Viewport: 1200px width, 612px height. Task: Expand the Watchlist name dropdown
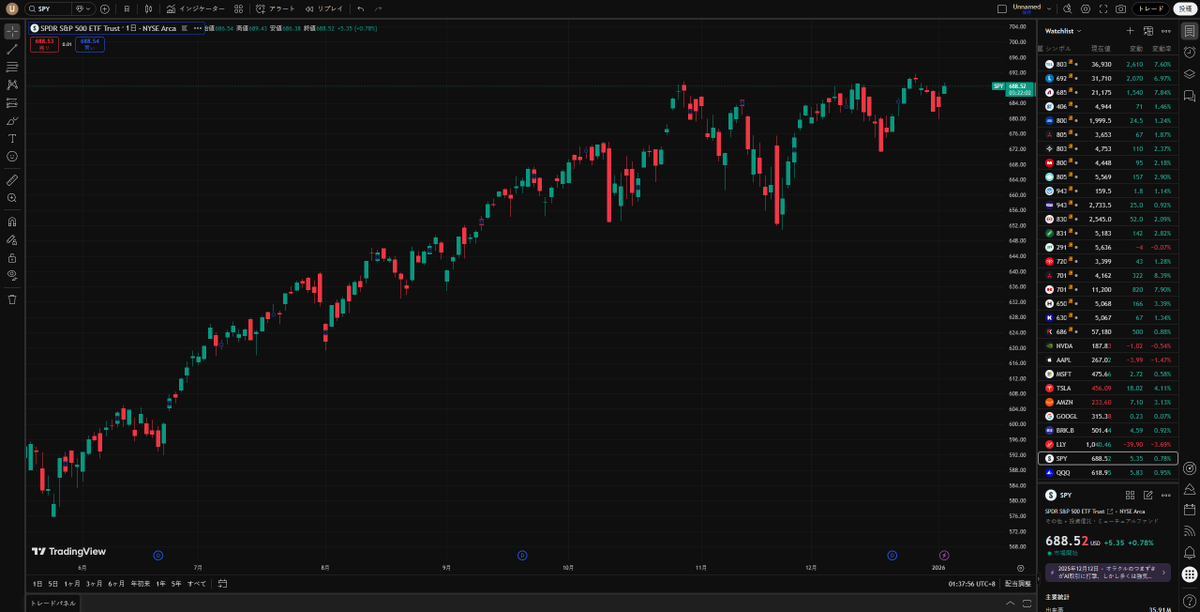pyautogui.click(x=1063, y=31)
